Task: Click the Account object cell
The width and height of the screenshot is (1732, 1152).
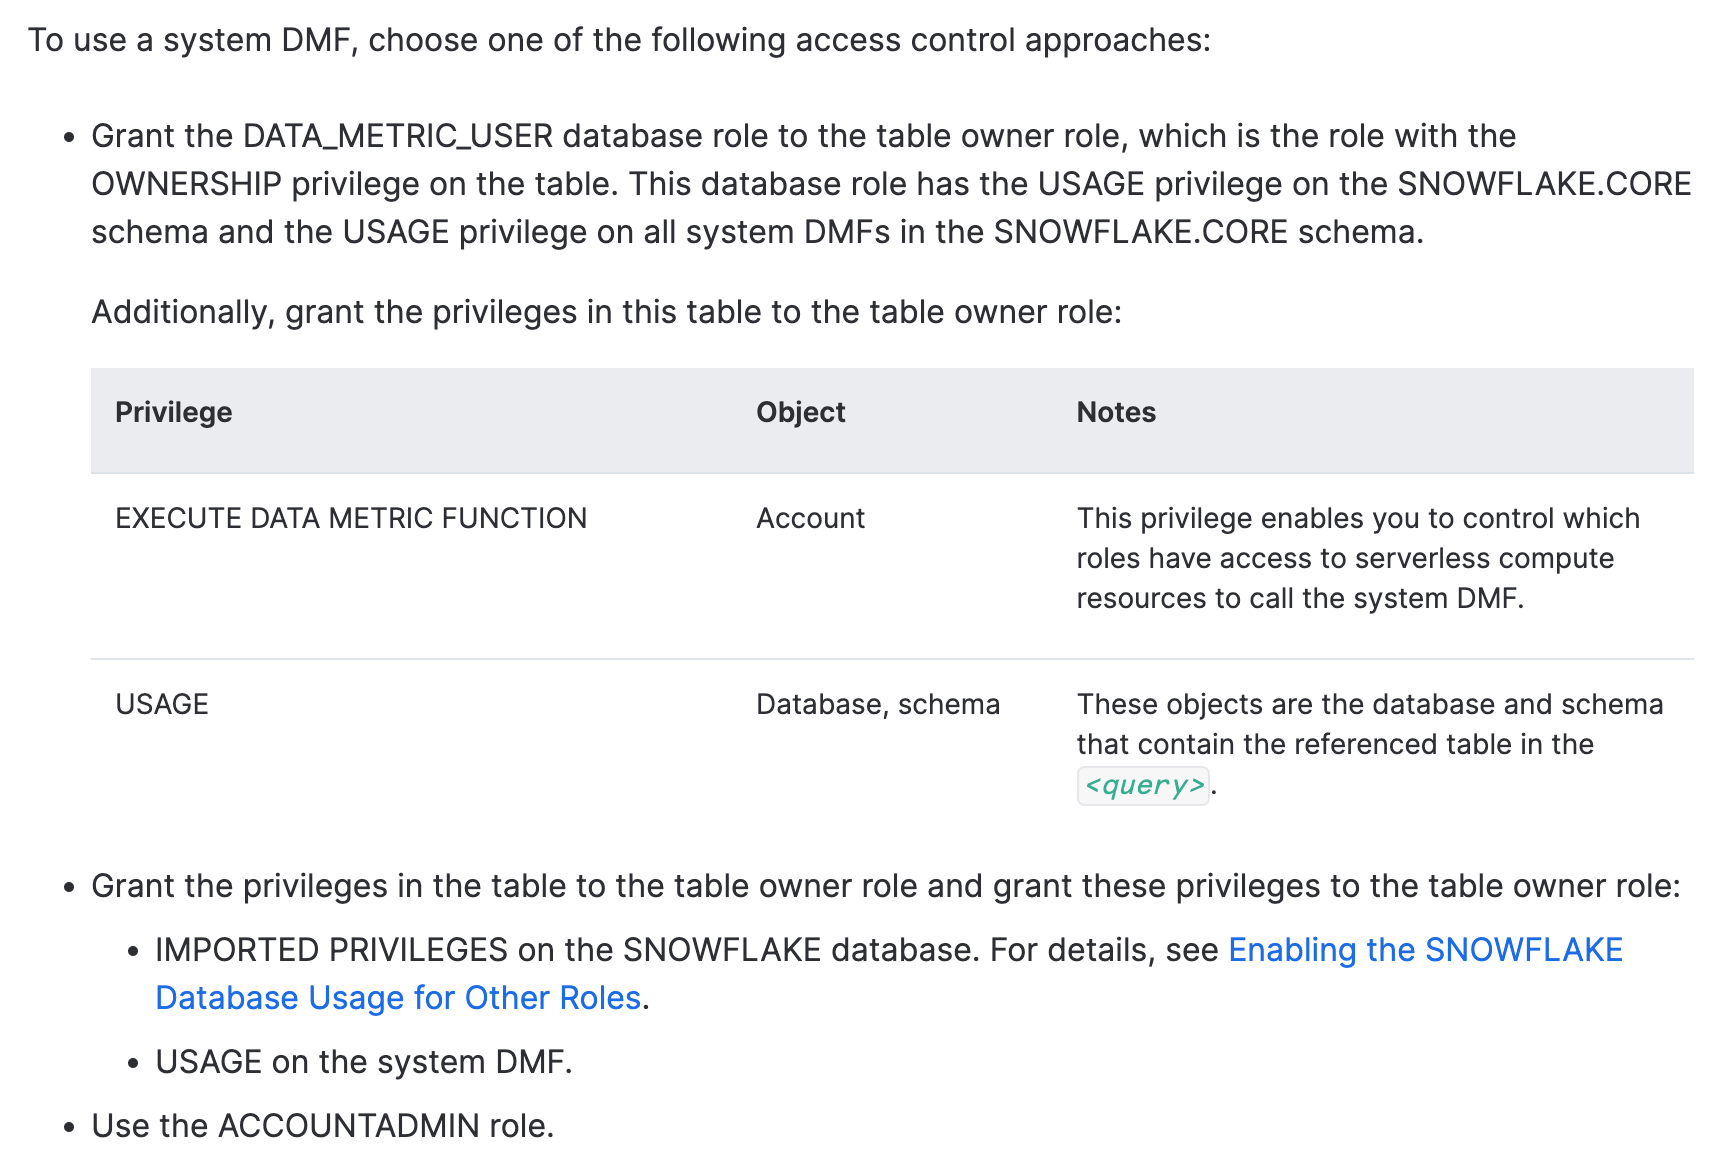Action: 810,518
